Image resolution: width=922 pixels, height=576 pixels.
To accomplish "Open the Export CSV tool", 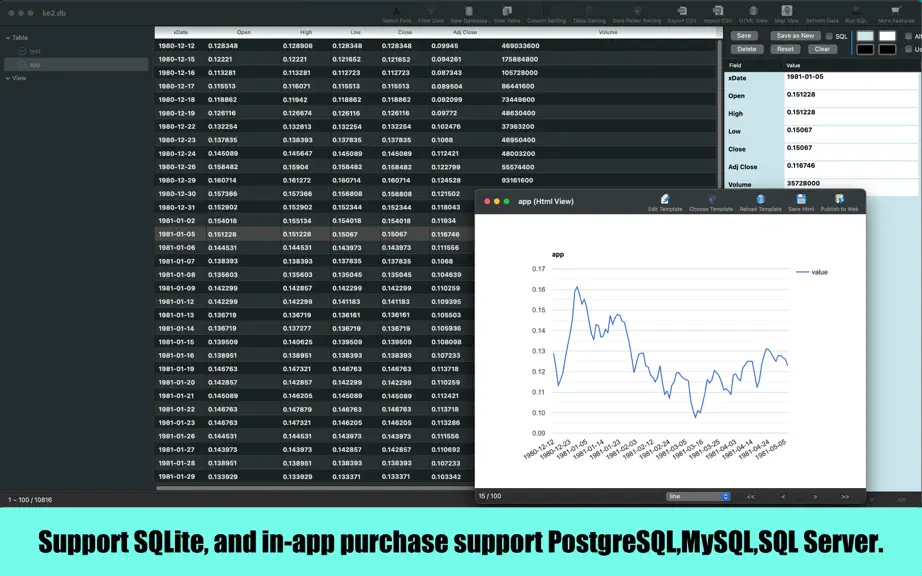I will click(x=682, y=11).
